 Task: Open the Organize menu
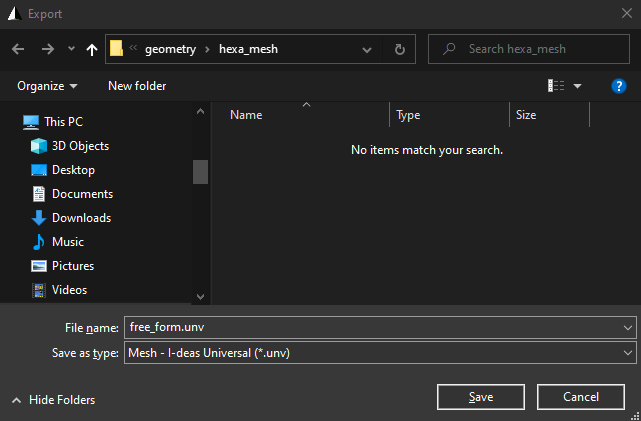[47, 86]
